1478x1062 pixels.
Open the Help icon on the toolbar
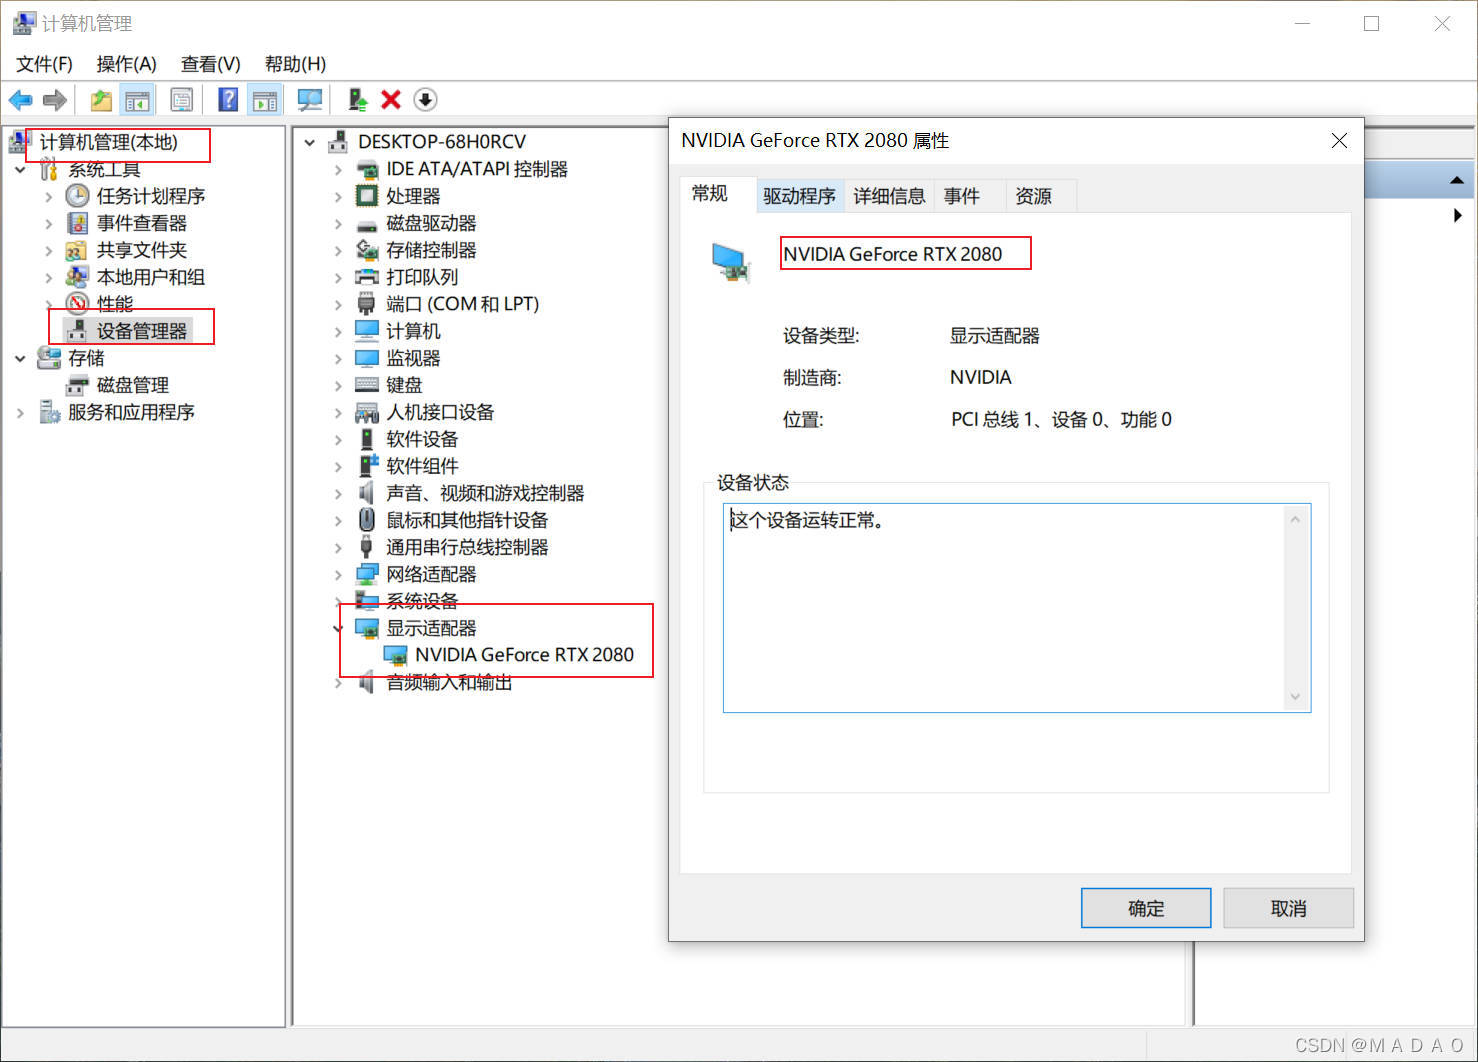pyautogui.click(x=228, y=99)
